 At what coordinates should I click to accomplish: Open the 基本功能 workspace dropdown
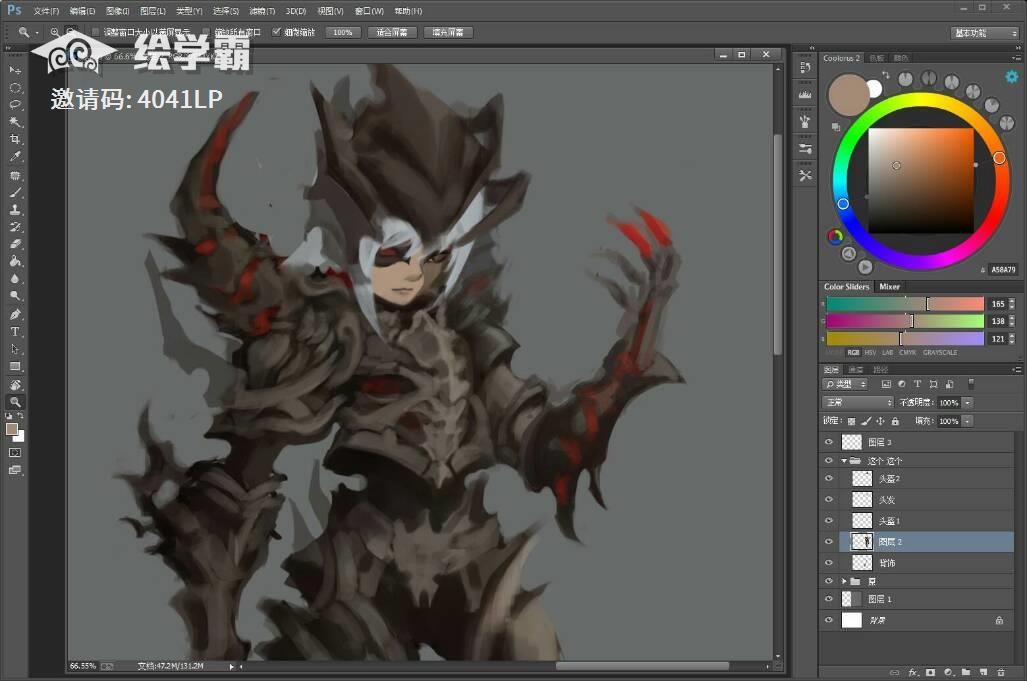point(985,33)
